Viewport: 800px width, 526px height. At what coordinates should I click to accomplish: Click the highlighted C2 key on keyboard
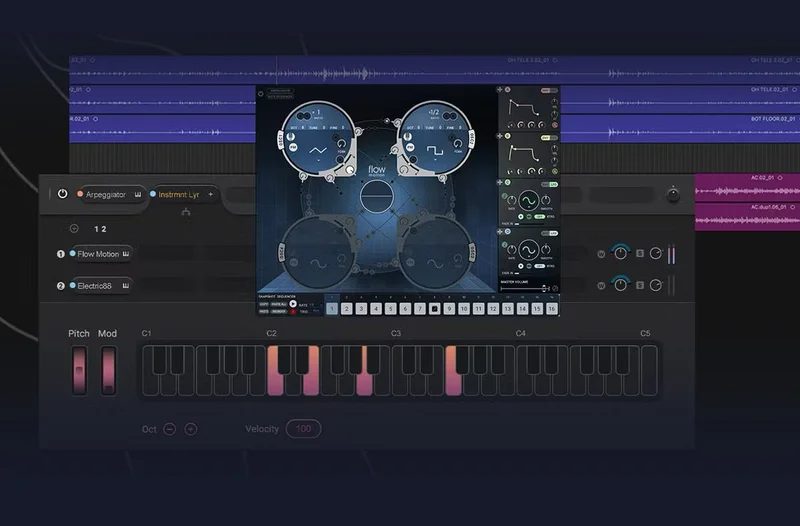point(276,371)
